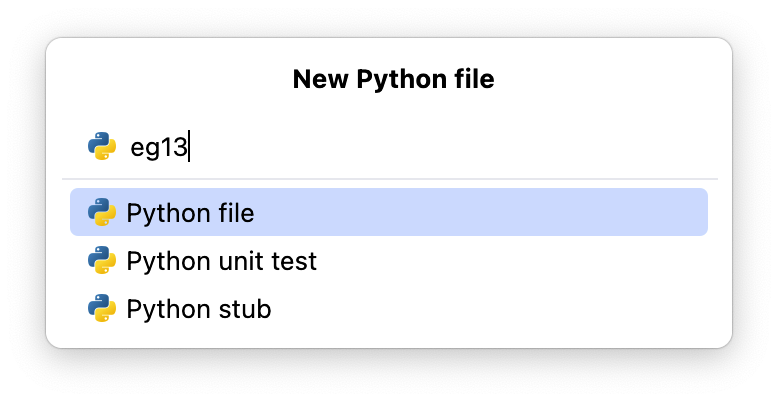Choose Python unit test from list
The height and width of the screenshot is (402, 778).
pos(221,262)
